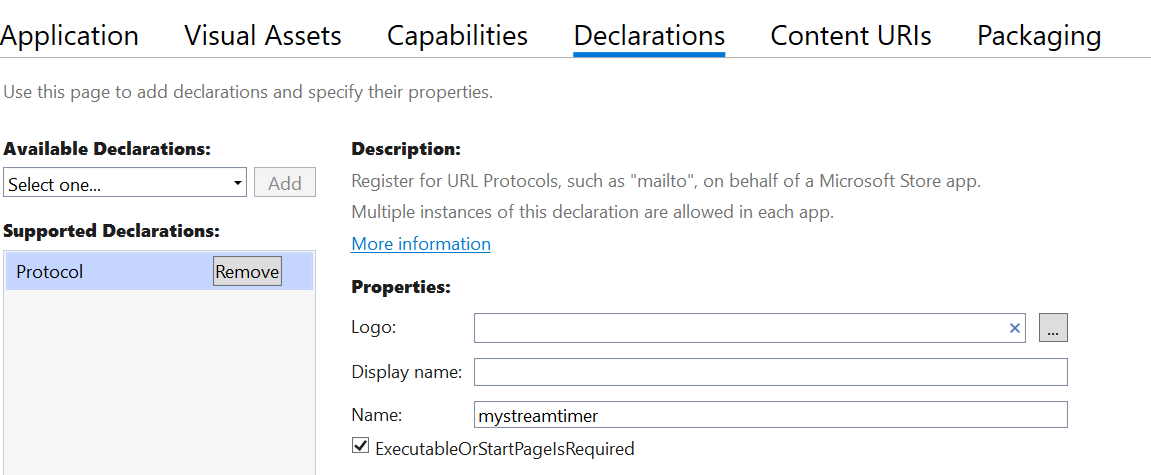Expand the Available Declarations 'Select one...' dropdown
The width and height of the screenshot is (1151, 475).
pos(125,183)
